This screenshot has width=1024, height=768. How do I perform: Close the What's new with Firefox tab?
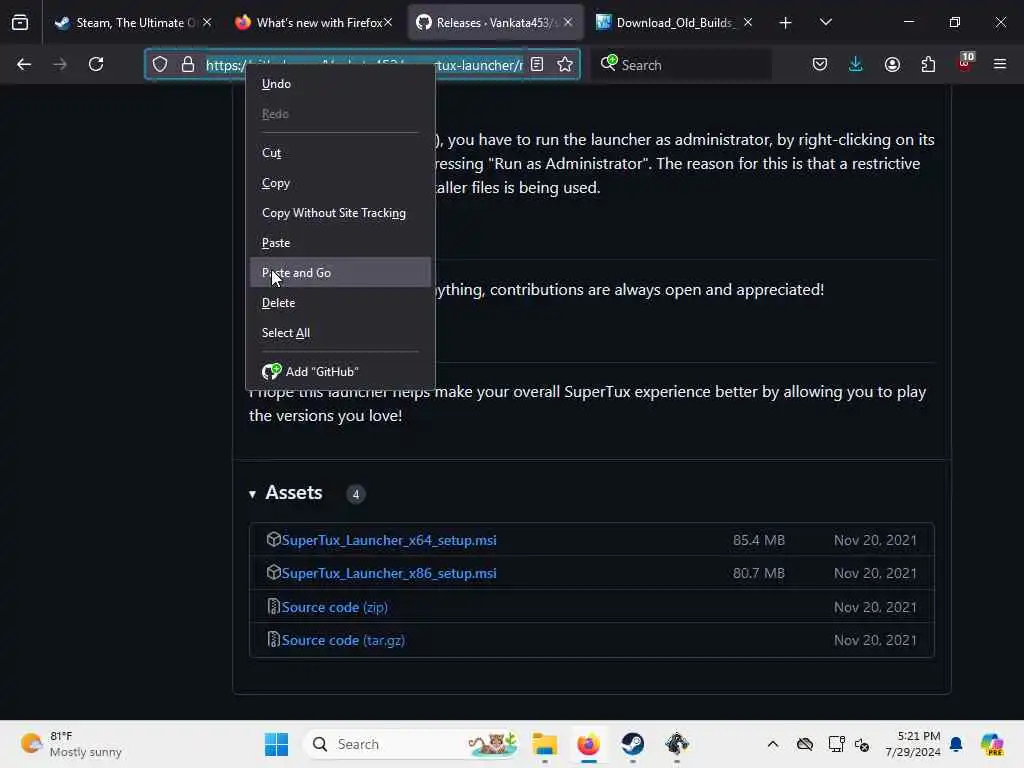pos(388,22)
